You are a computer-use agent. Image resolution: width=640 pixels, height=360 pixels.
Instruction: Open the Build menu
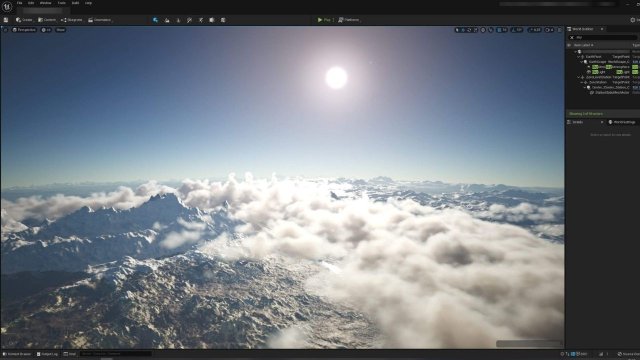point(76,3)
